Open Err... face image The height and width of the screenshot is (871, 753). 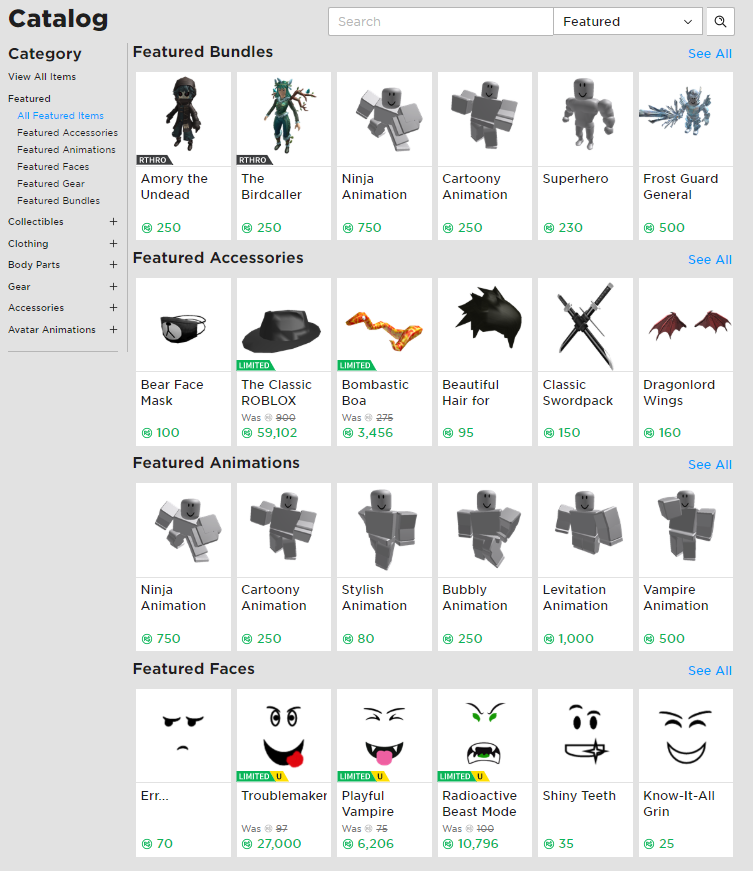(183, 735)
